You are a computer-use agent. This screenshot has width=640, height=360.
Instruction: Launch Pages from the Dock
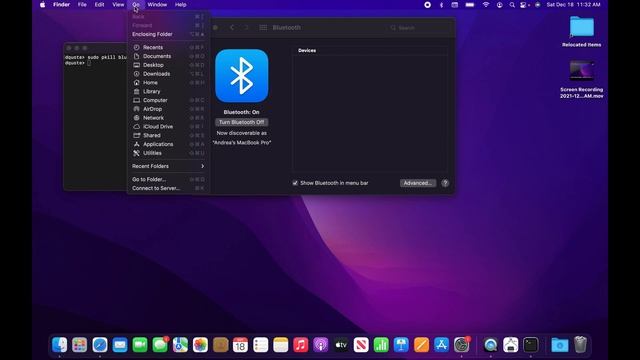click(x=421, y=345)
